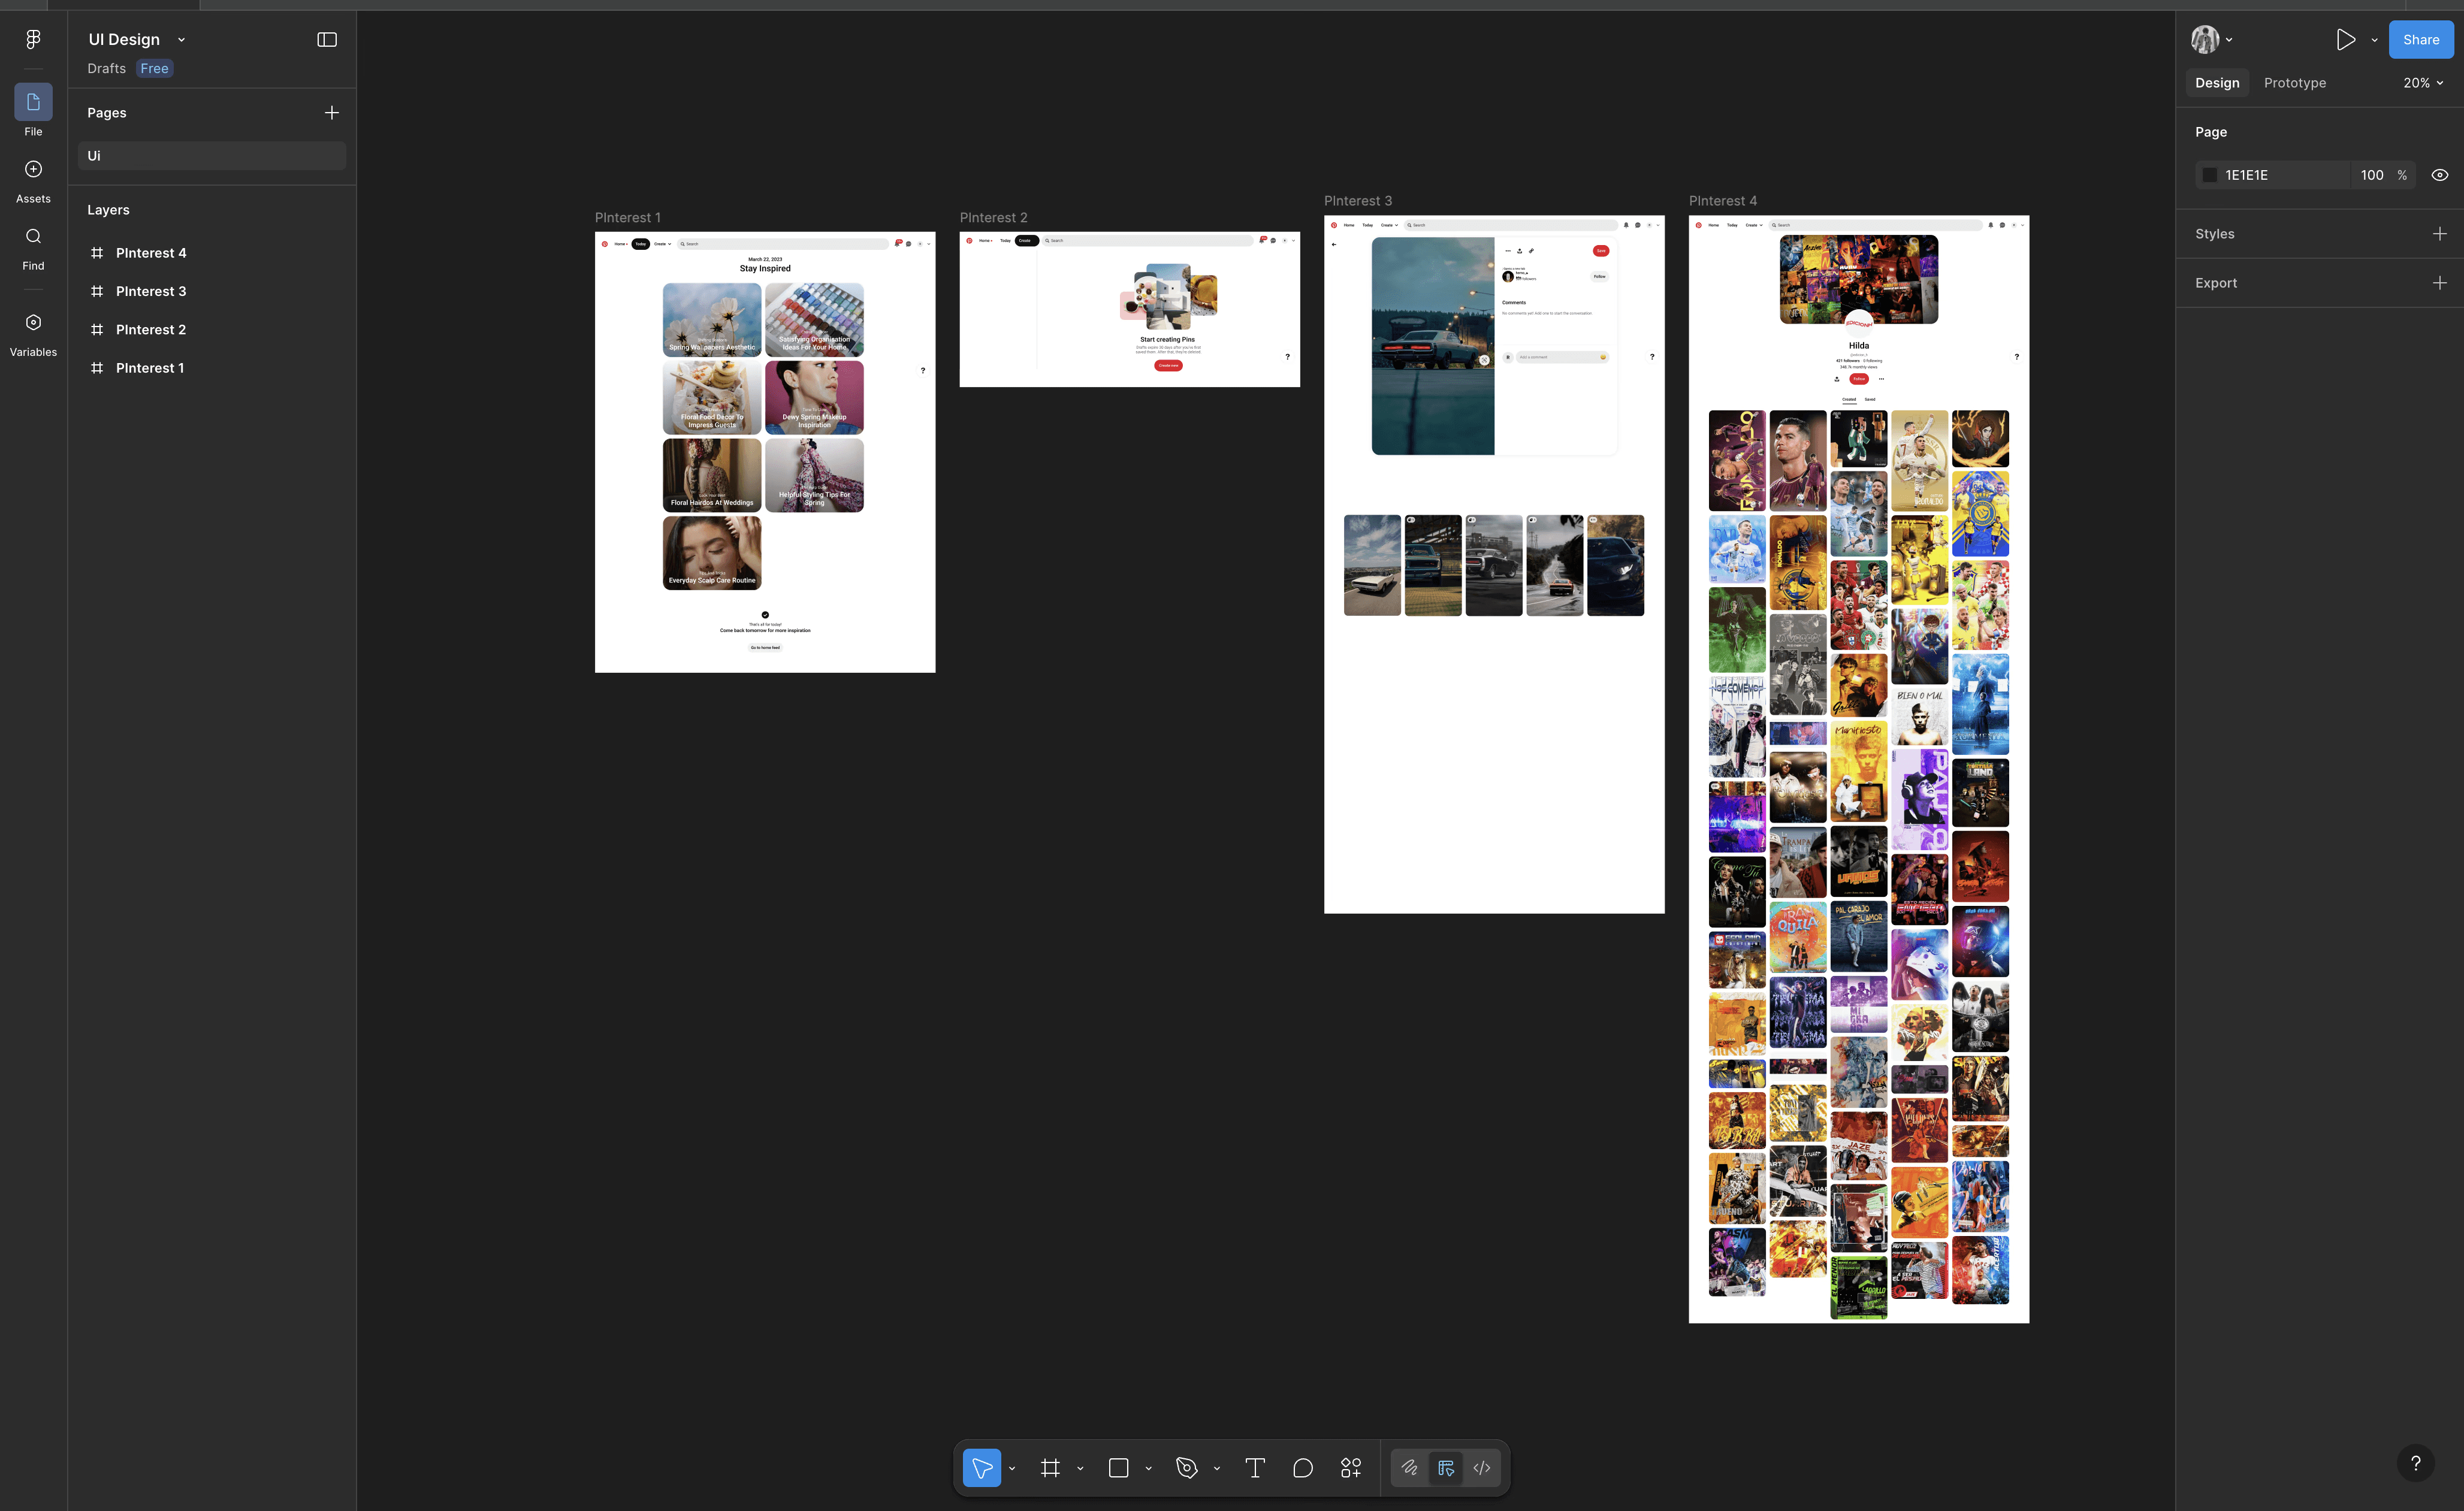Switch to the Prototype tab
The height and width of the screenshot is (1511, 2464).
pos(2294,83)
